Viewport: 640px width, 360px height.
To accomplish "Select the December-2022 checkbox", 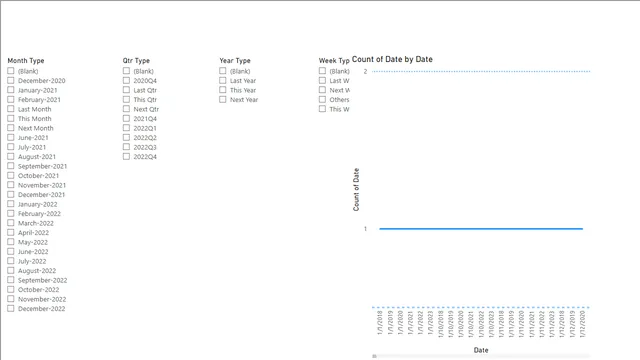I will [x=11, y=309].
